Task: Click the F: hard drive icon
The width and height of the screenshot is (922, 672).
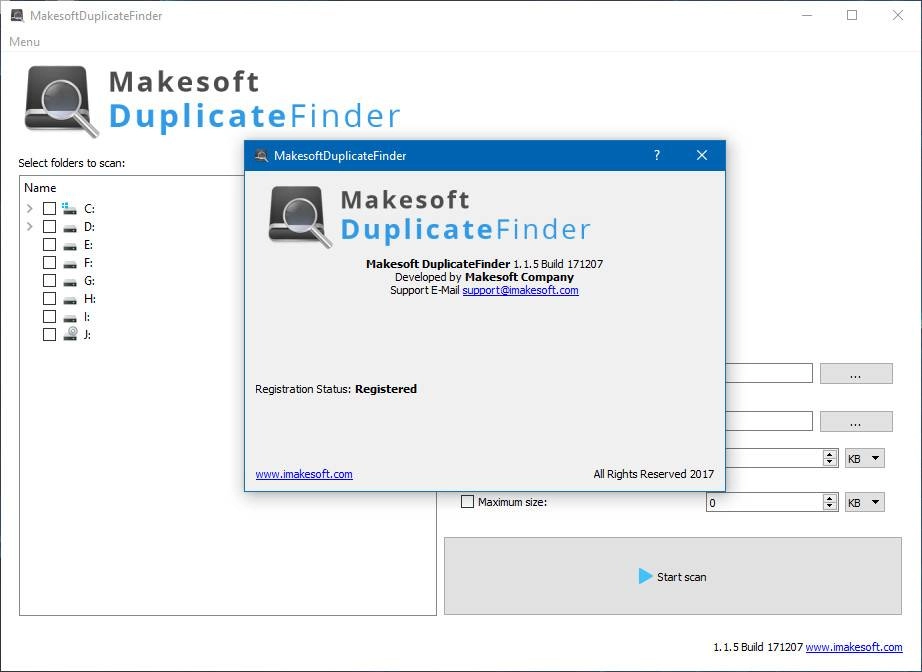Action: pyautogui.click(x=70, y=263)
